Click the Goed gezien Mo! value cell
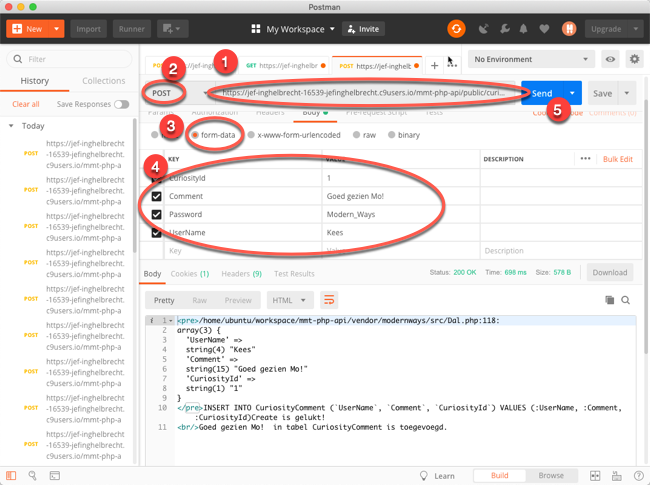This screenshot has width=650, height=485. (400, 196)
